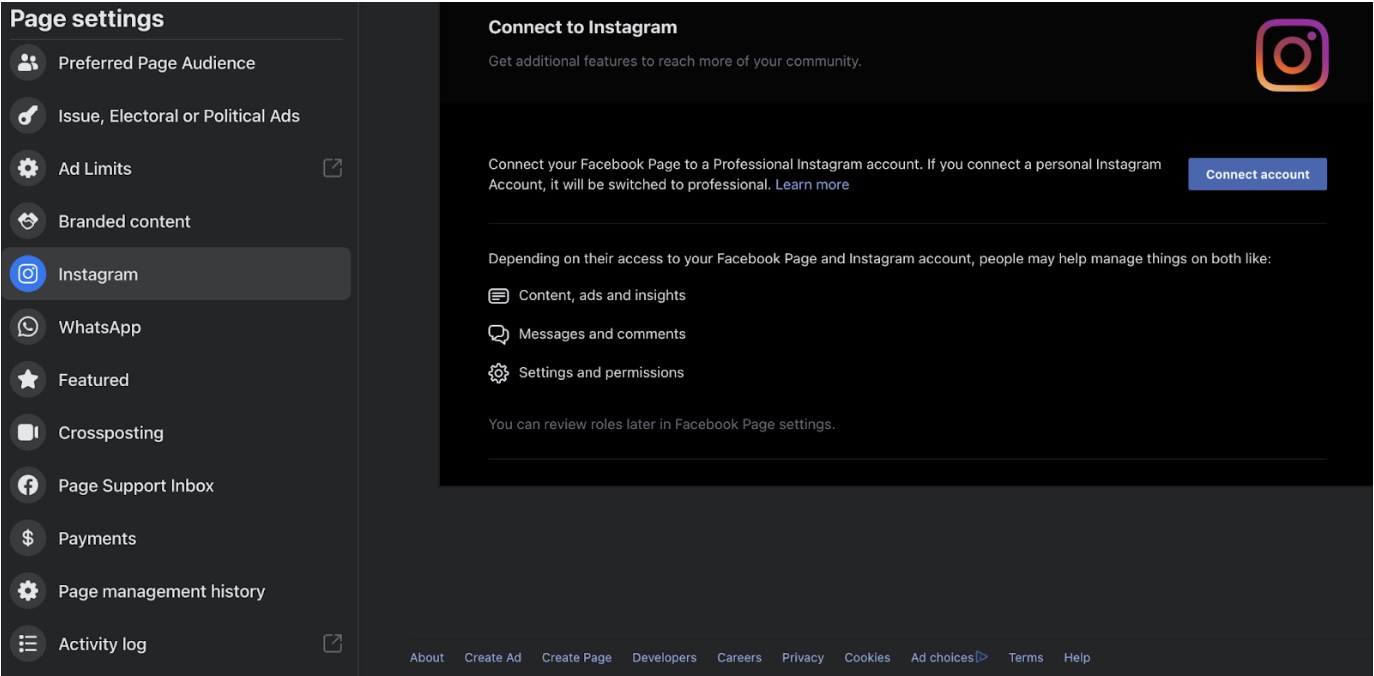The height and width of the screenshot is (676, 1374).
Task: Open the Help footer link
Action: 1077,658
